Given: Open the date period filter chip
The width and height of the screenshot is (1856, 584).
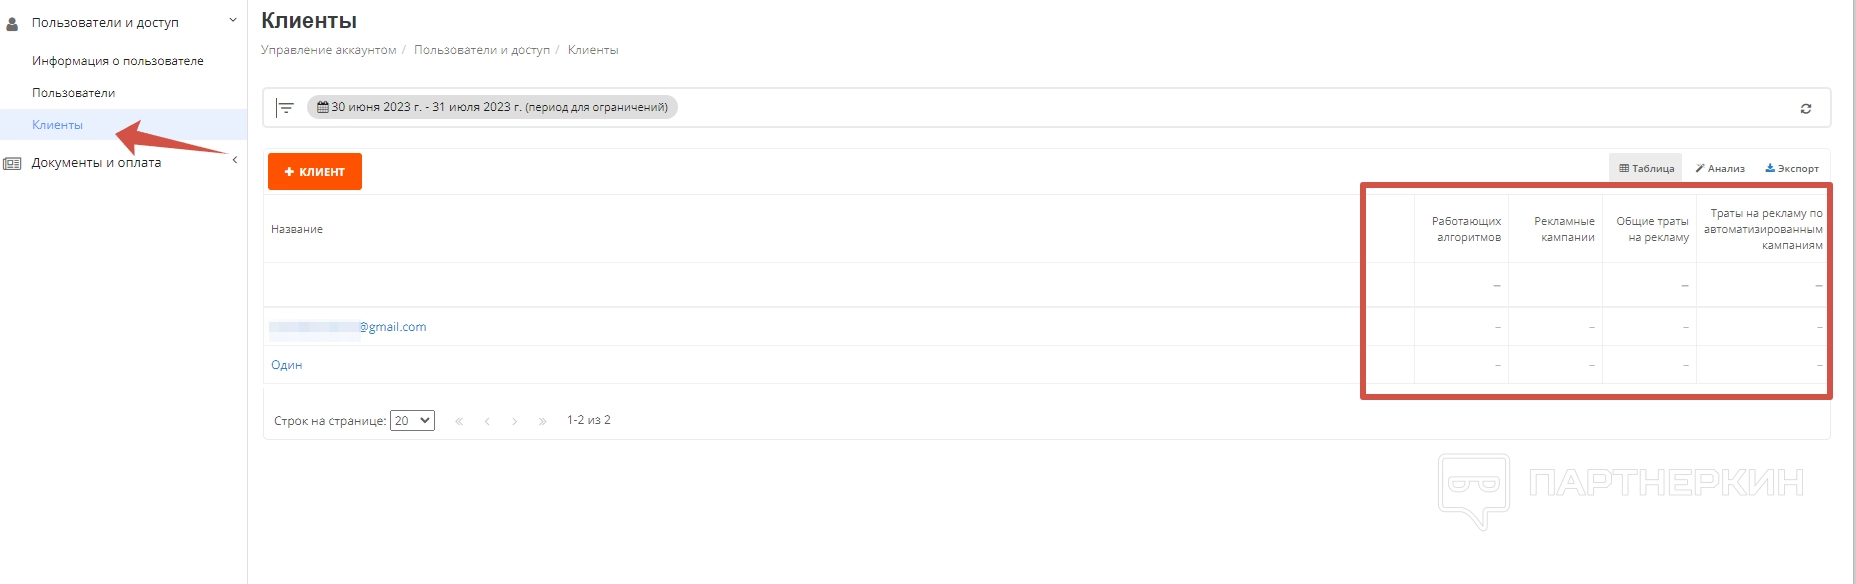Looking at the screenshot, I should pos(492,107).
